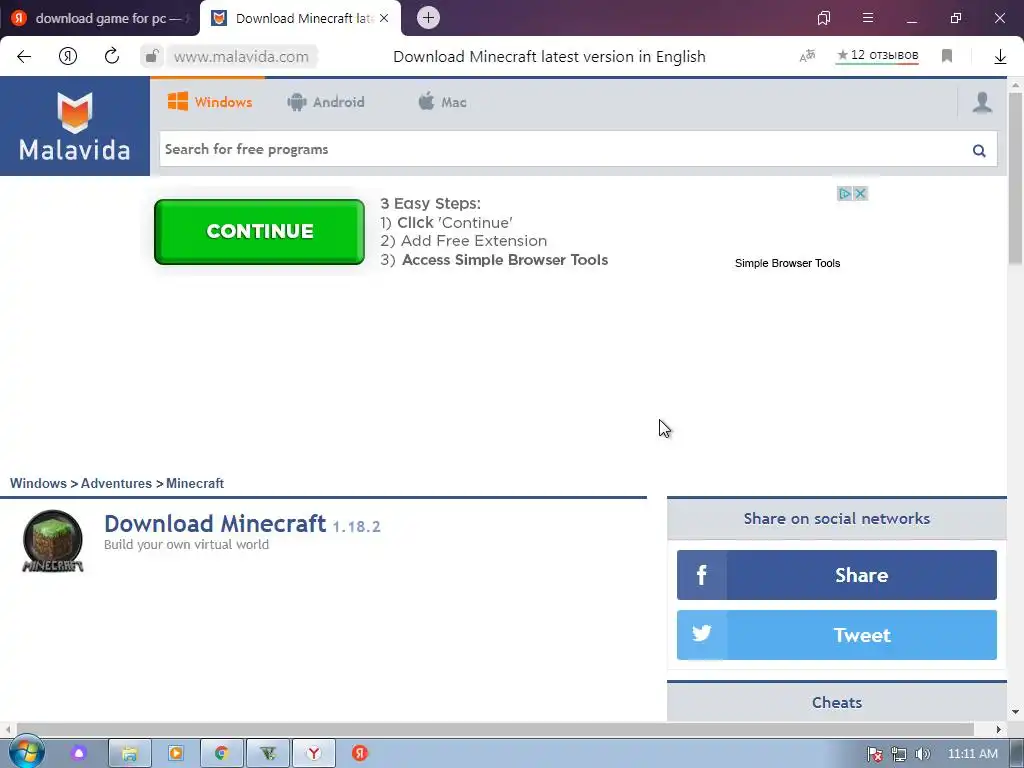Click the Share on social networks header
This screenshot has height=768, width=1024.
(x=837, y=519)
